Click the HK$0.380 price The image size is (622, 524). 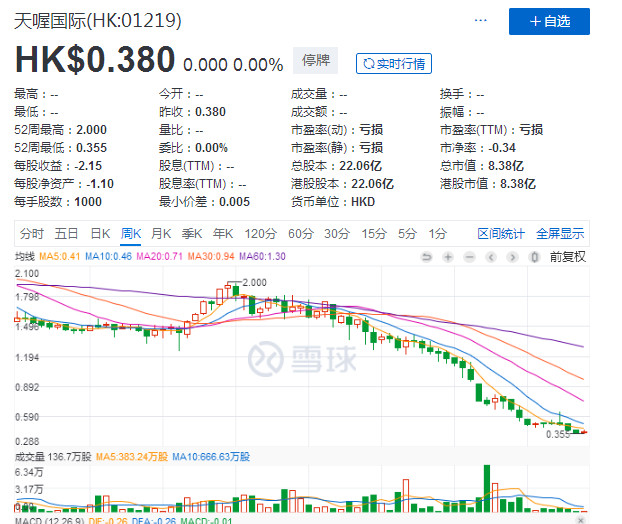[x=95, y=60]
